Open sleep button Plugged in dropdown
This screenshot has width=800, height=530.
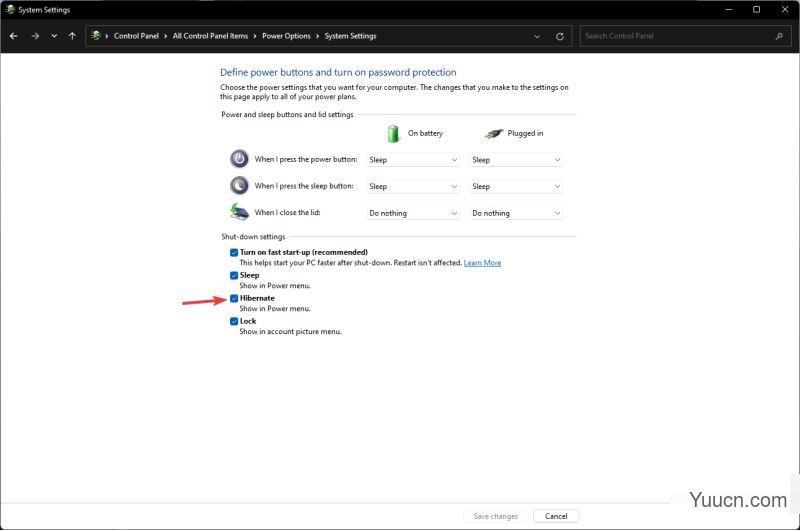[516, 186]
